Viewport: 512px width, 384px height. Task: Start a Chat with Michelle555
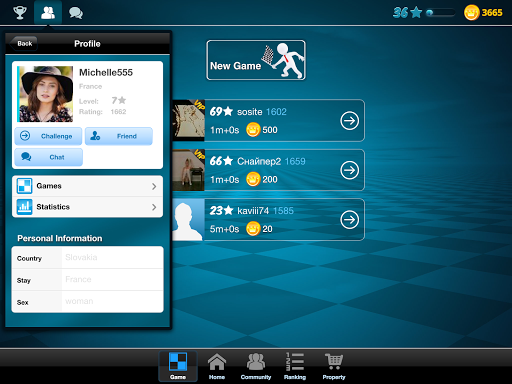point(48,157)
